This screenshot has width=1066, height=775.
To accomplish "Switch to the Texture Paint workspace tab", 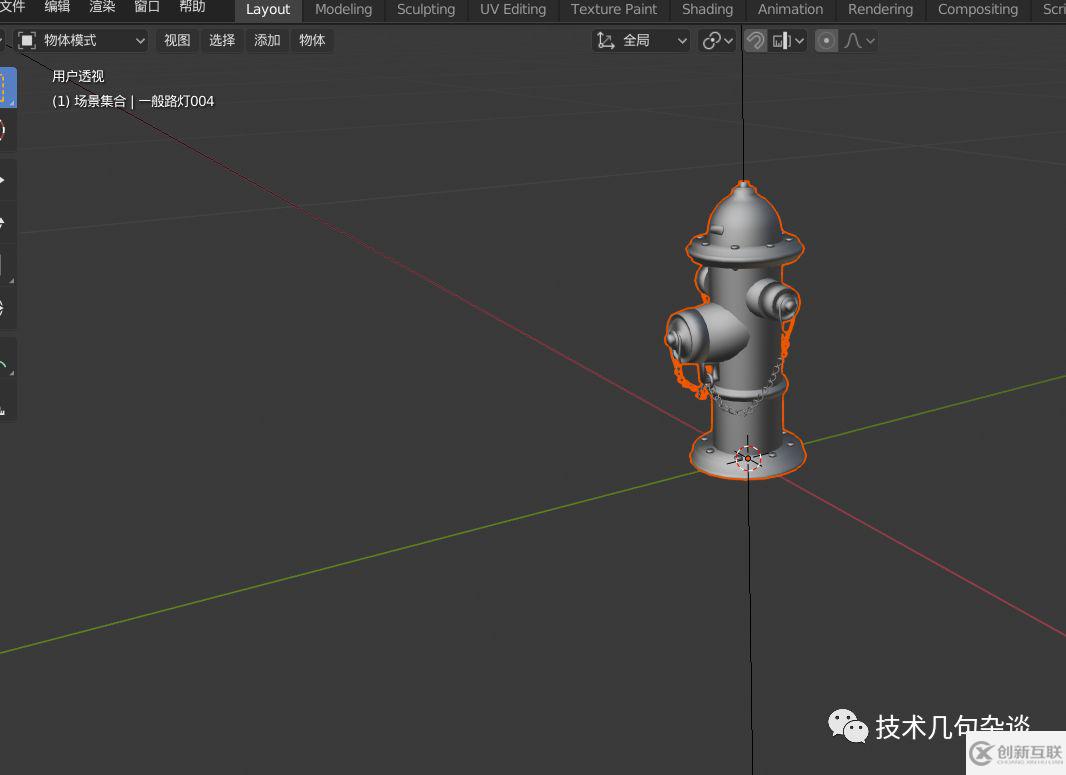I will 614,10.
